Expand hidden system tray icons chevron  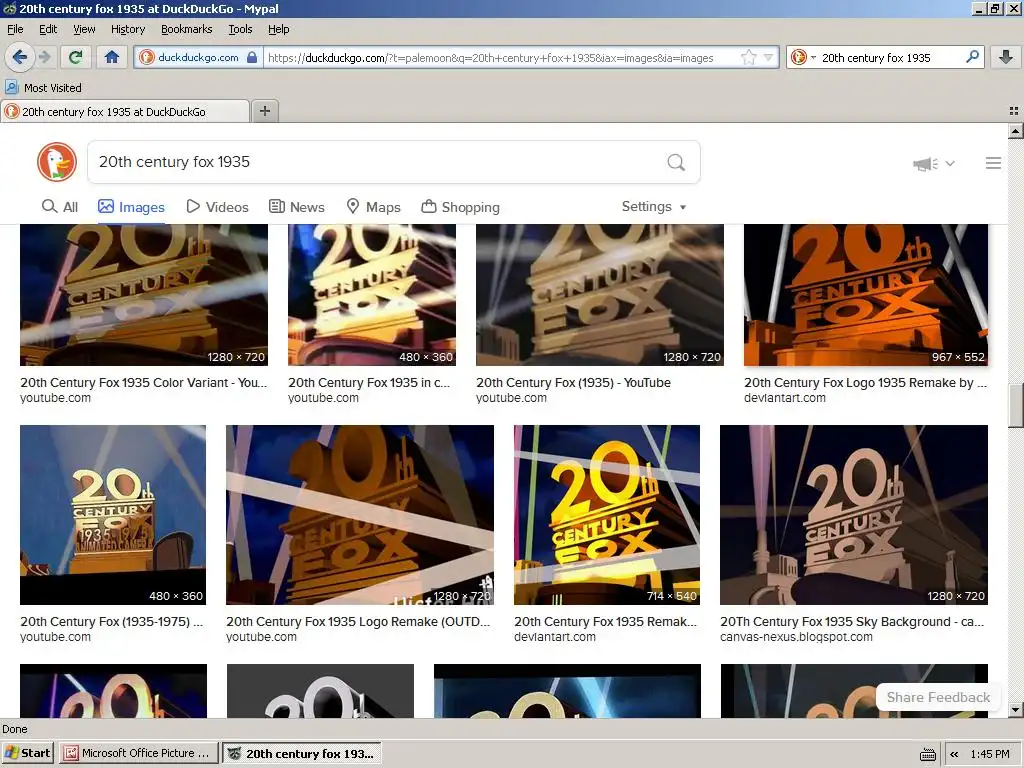click(x=954, y=754)
